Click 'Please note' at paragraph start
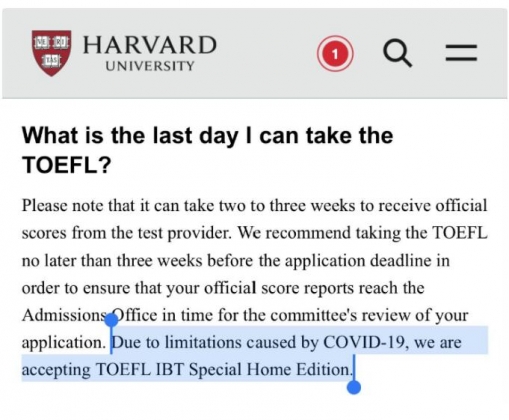 pos(63,205)
